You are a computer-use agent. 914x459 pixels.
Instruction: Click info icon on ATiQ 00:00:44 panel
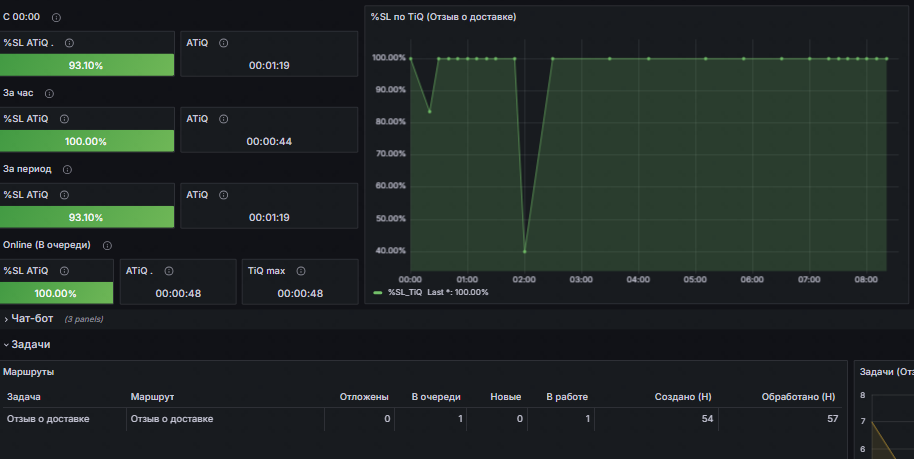pos(223,119)
